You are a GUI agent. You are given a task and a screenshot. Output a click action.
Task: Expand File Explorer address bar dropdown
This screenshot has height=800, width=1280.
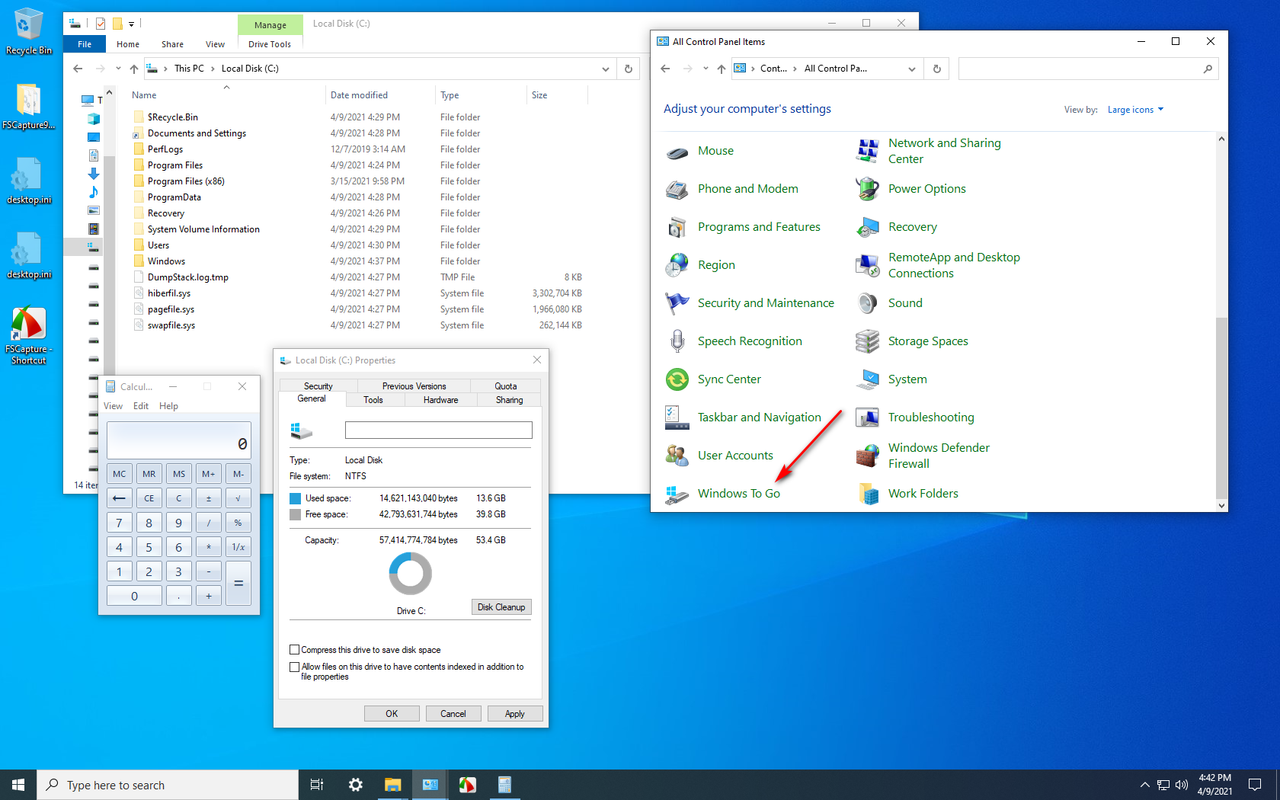(x=605, y=69)
